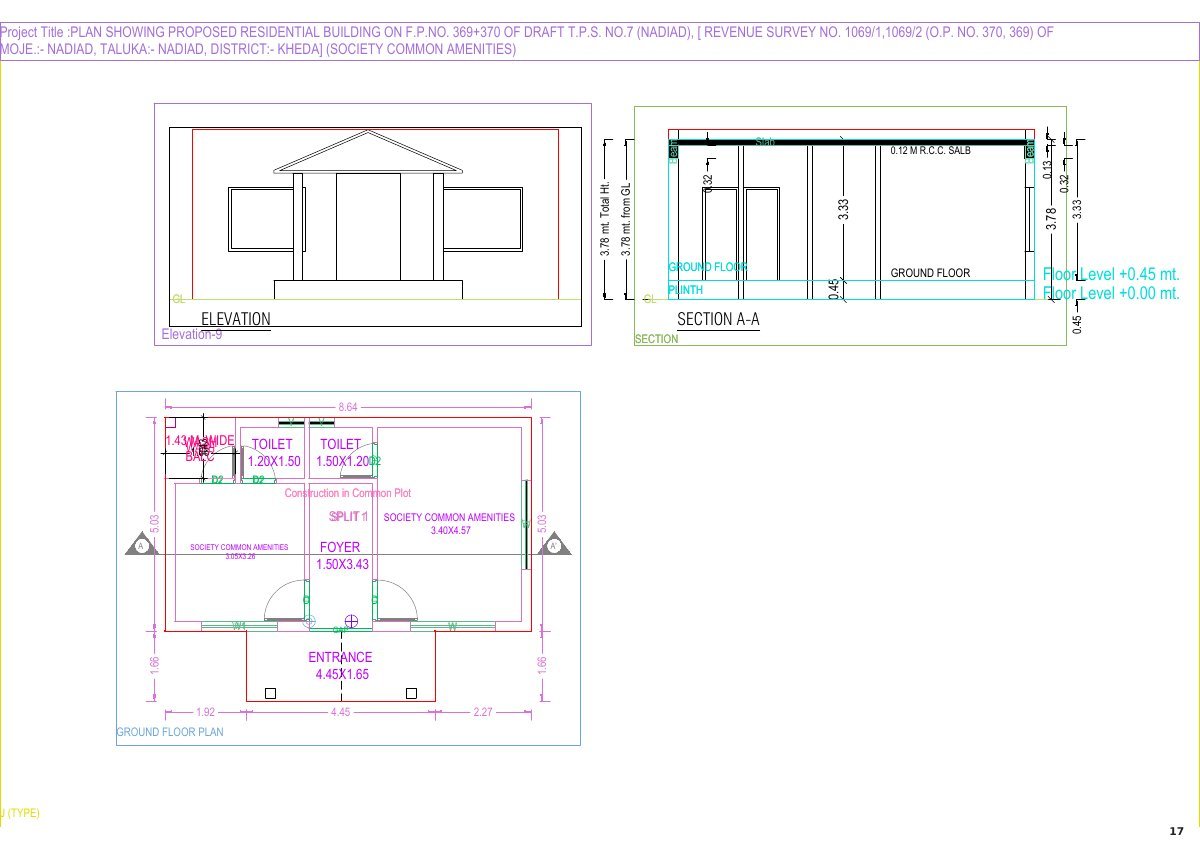Click the green Slab label in section

click(x=765, y=143)
